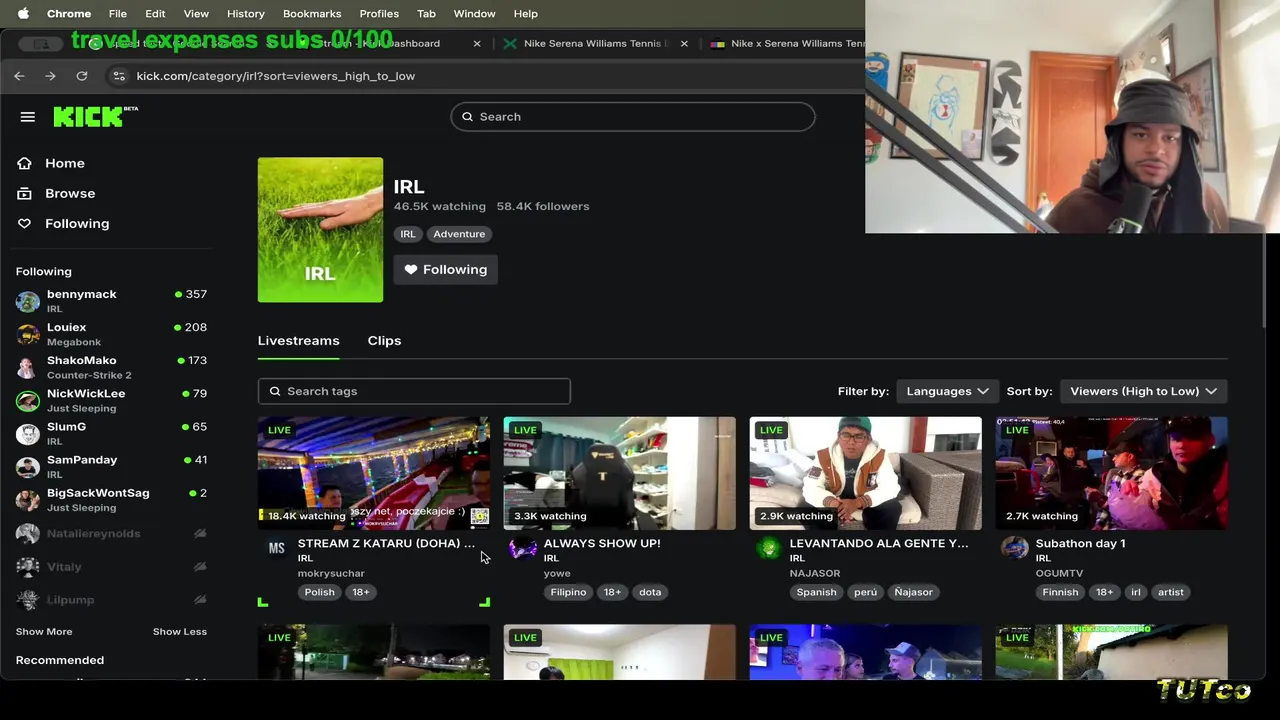Open NAJASOR 2.9K watching thumbnail
This screenshot has height=720, width=1280.
point(866,473)
